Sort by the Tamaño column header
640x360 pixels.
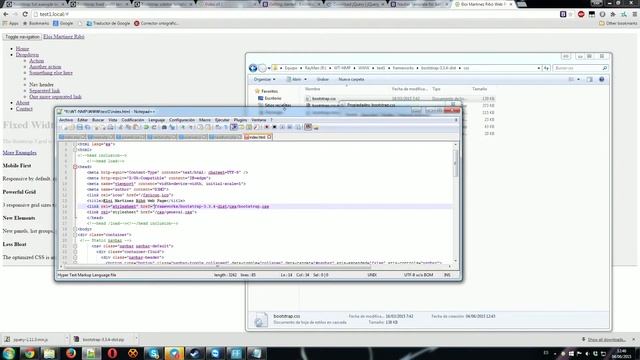[480, 89]
